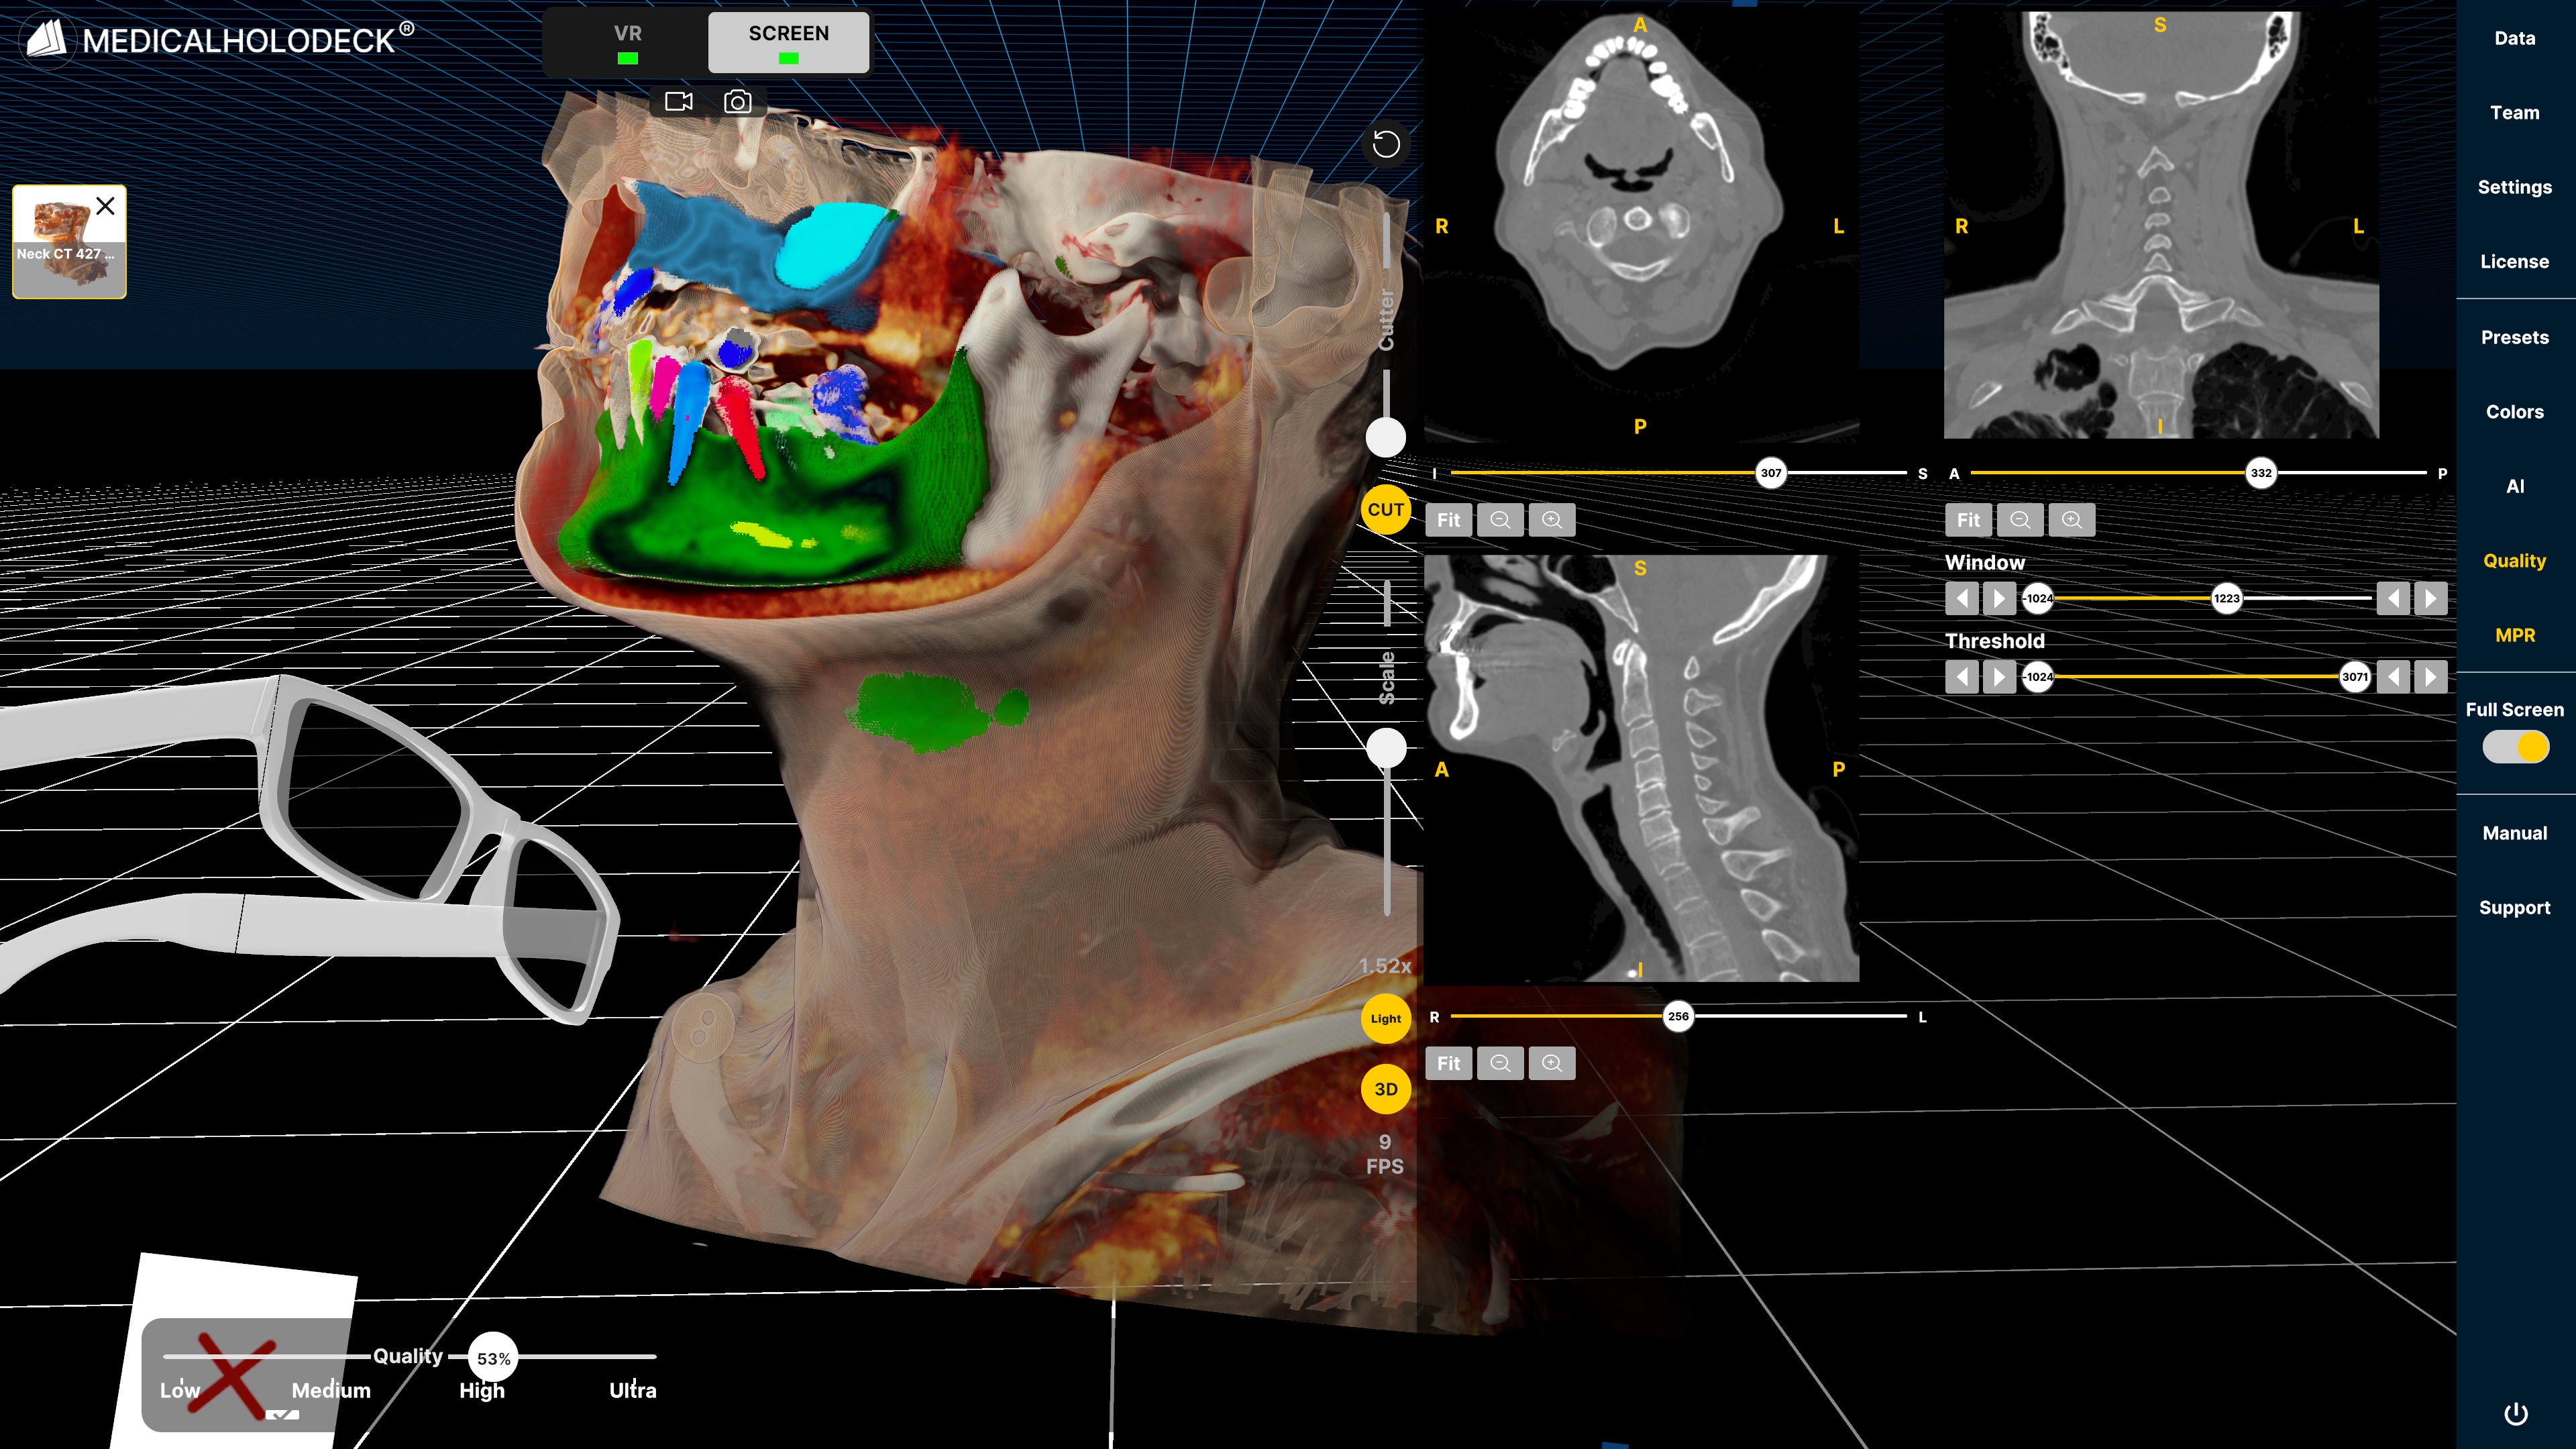Fit the coronal view
Screen dimensions: 2576x1449
pos(1968,520)
